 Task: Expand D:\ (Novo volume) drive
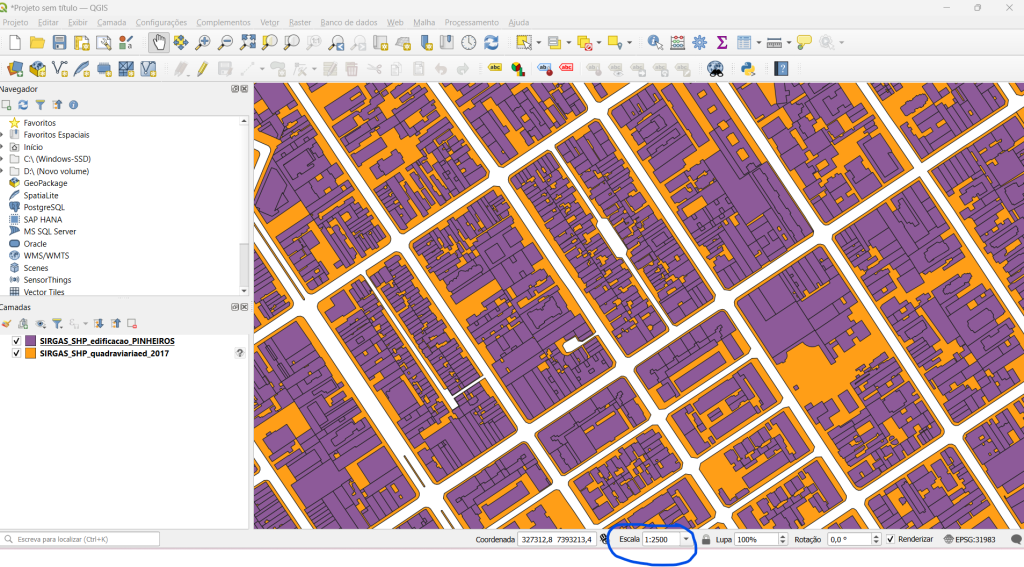[x=2, y=171]
